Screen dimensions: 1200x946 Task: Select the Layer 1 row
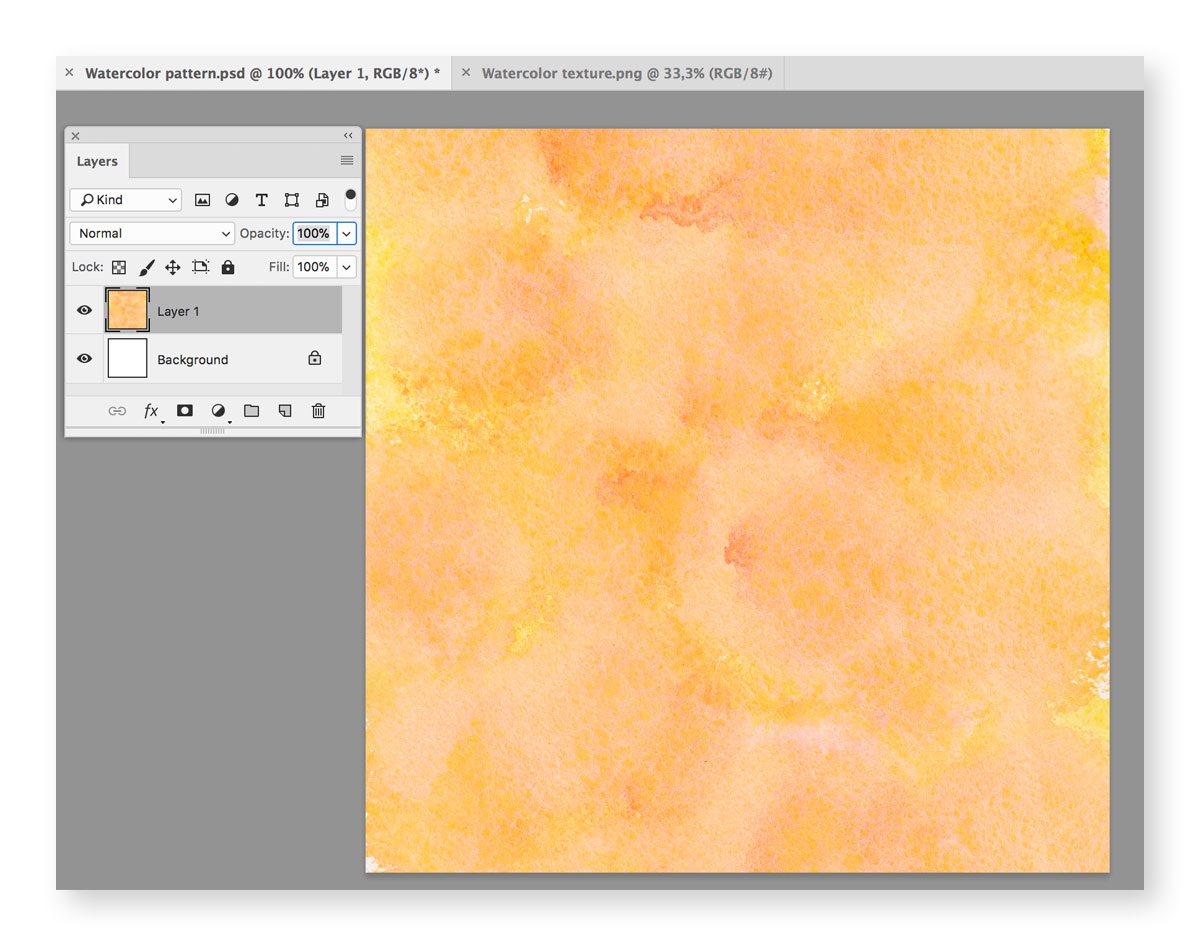tap(204, 311)
